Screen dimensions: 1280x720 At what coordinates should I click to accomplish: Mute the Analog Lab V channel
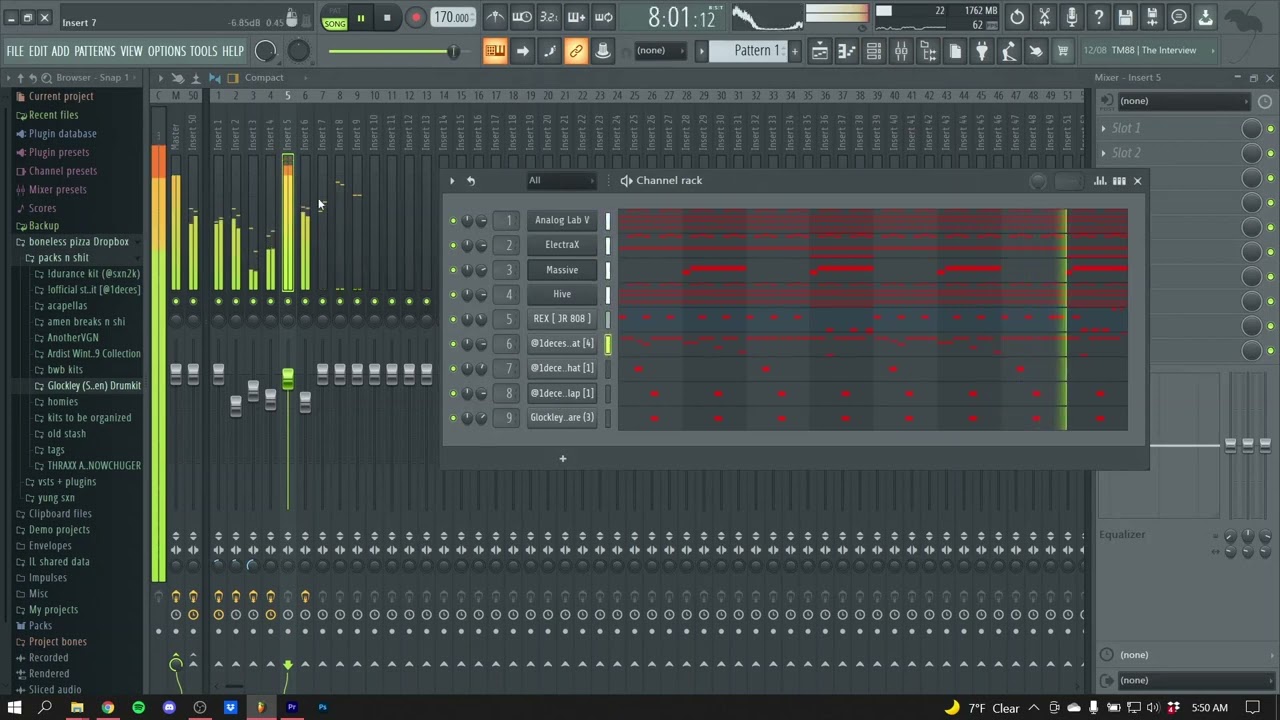click(x=453, y=220)
